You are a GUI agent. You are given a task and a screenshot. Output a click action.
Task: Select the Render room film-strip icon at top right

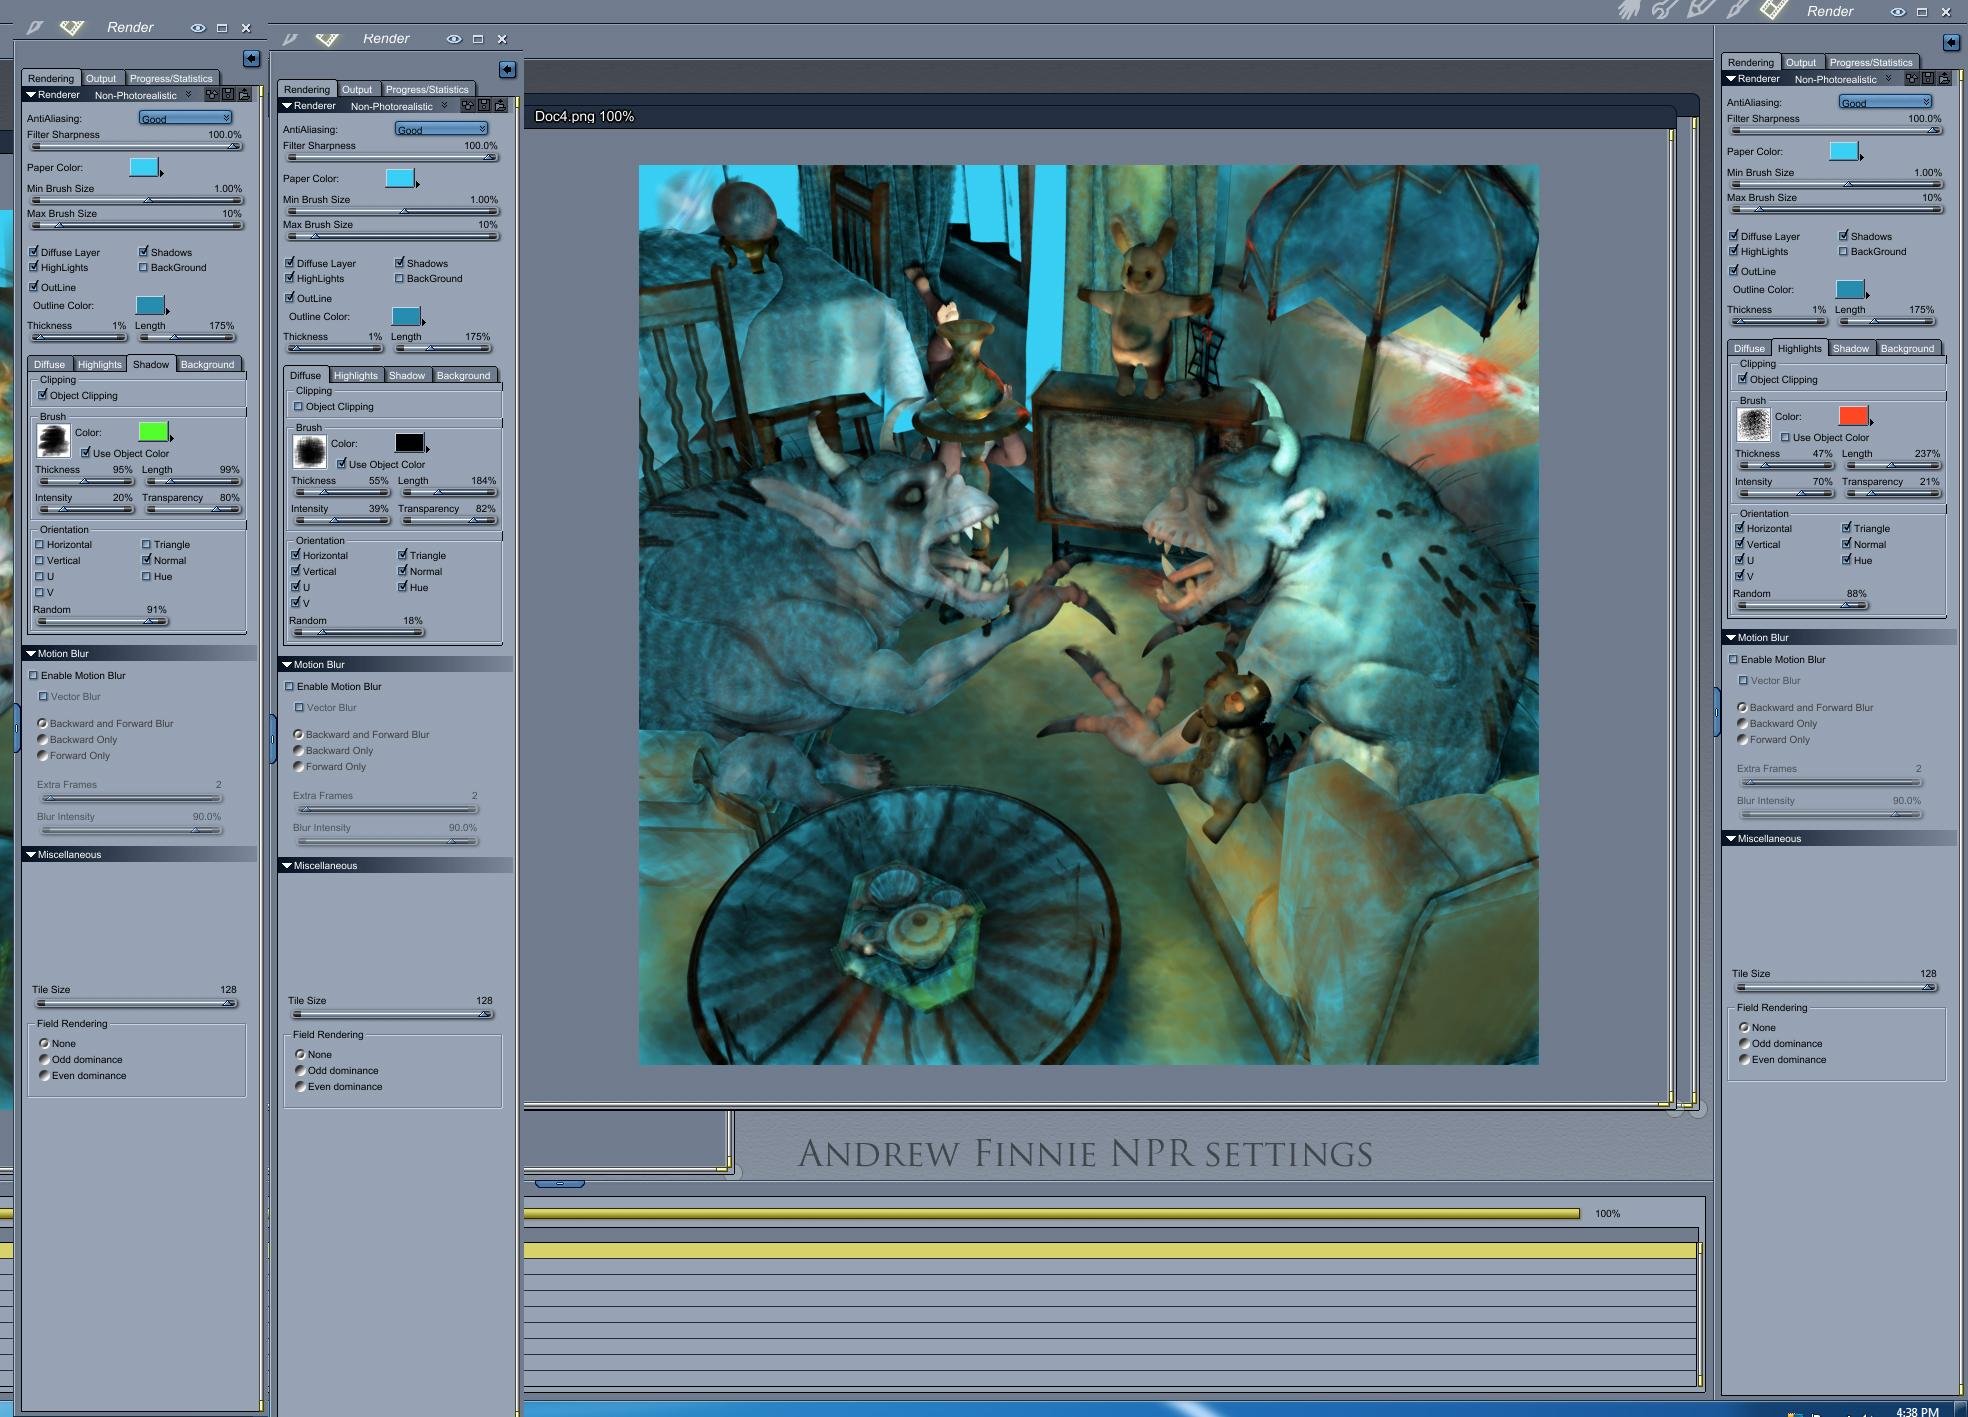point(1773,11)
